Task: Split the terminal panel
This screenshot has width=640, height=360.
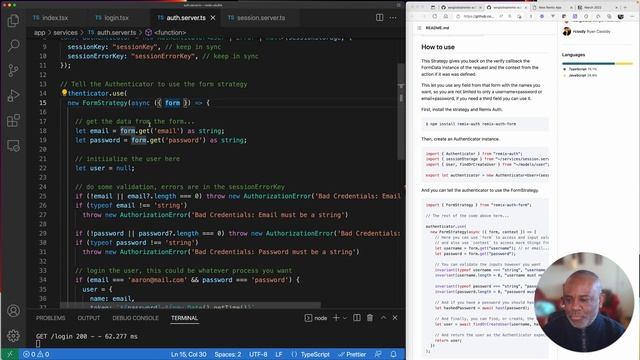Action: click(357, 318)
